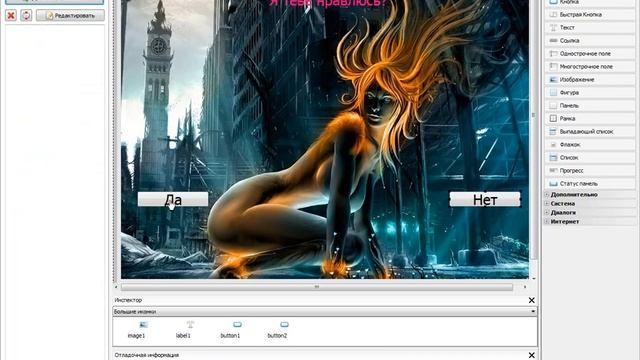Viewport: 640px width, 360px height.
Task: Click the horizontal scrollbar under the canvas
Action: coord(317,287)
